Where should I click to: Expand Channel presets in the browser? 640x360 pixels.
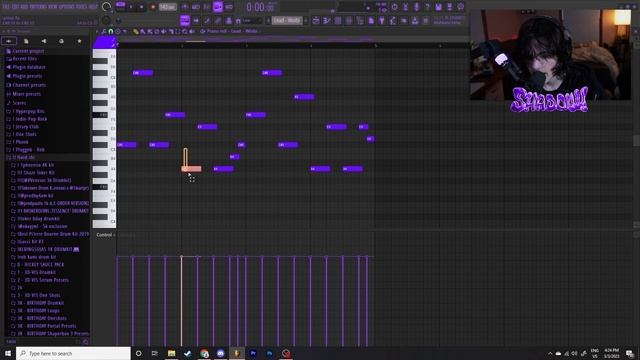pos(29,85)
